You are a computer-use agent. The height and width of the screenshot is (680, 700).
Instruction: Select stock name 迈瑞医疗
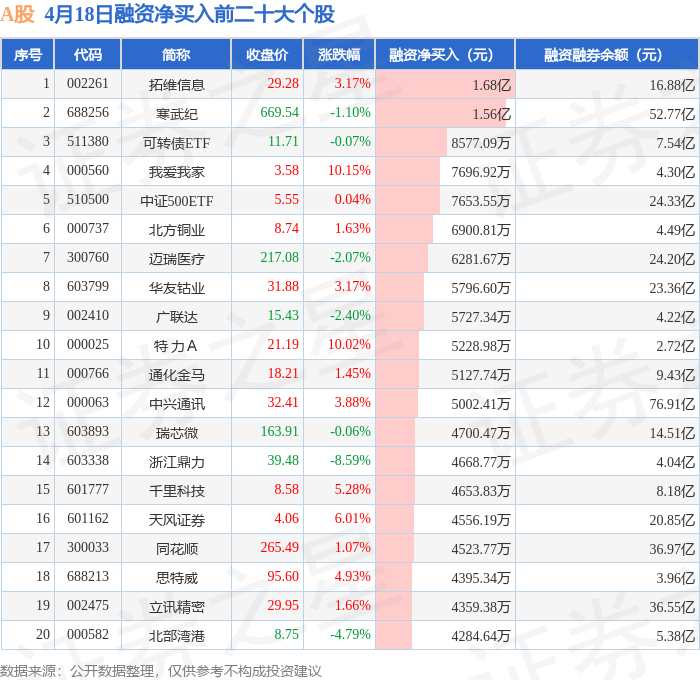177,259
